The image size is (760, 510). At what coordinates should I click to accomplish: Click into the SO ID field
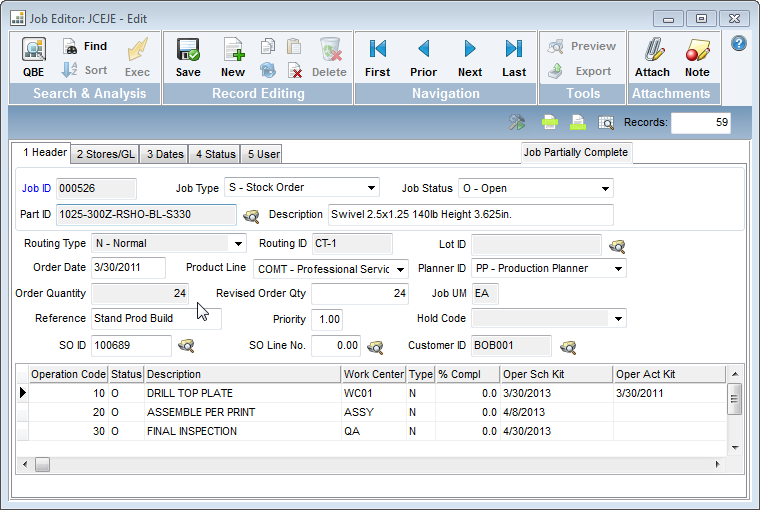pos(131,346)
